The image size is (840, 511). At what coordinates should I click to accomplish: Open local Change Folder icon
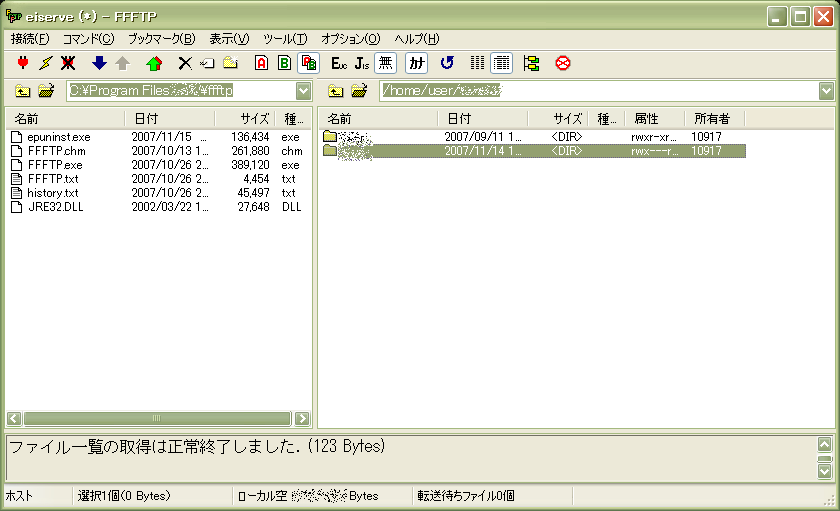[x=46, y=91]
